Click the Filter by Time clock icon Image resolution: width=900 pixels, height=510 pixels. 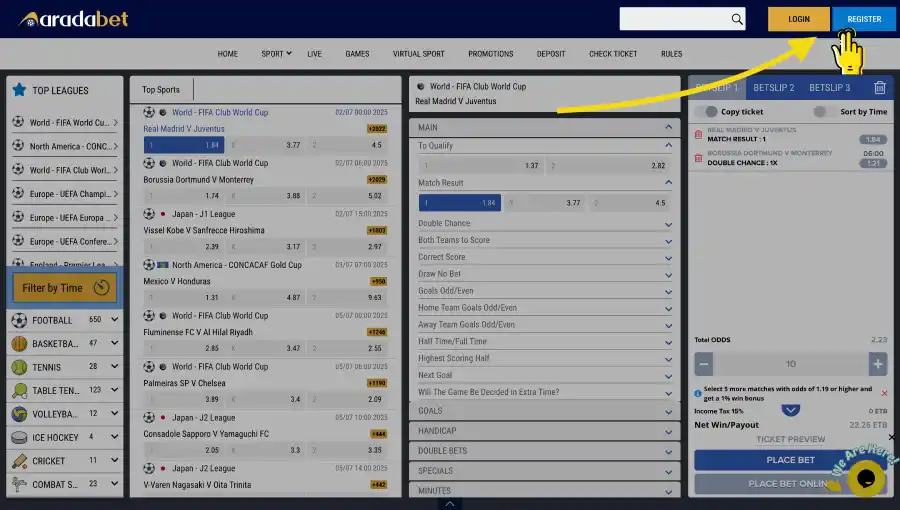click(x=102, y=287)
